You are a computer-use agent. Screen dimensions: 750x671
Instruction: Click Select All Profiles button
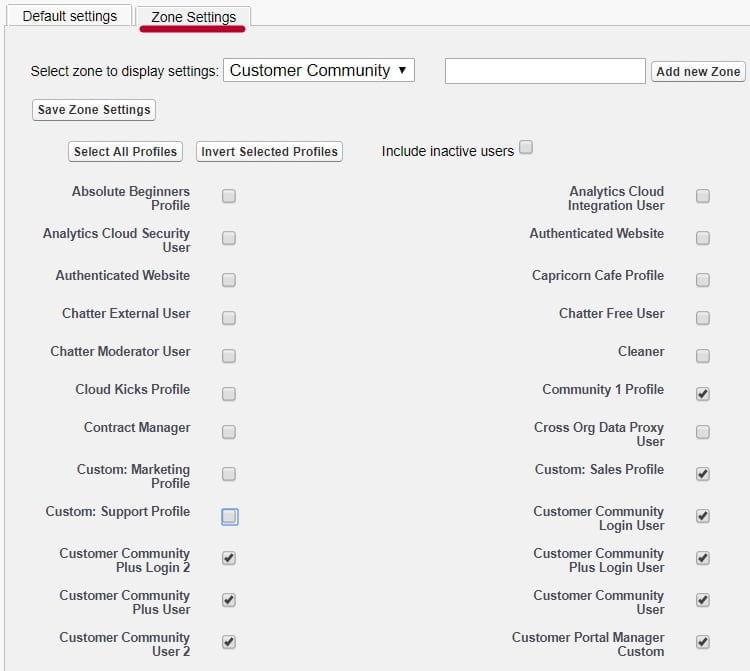(125, 152)
